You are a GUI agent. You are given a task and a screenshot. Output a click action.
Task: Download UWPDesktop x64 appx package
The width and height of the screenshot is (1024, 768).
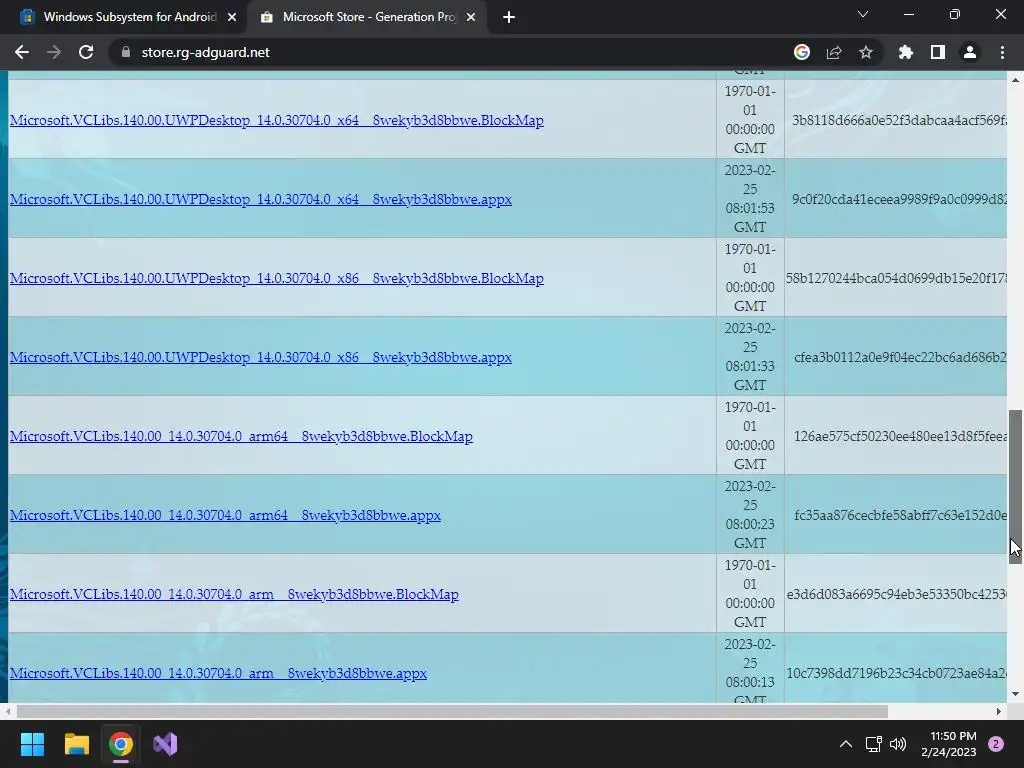(x=261, y=199)
